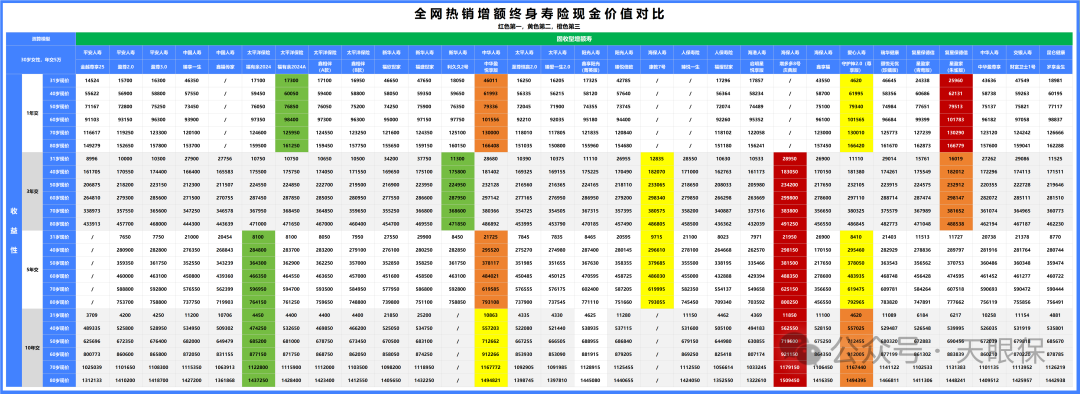Viewport: 1080px width, 394px height.
Task: Click the 30岁女性，年交5万 header cell
Action: pyautogui.click(x=41, y=60)
